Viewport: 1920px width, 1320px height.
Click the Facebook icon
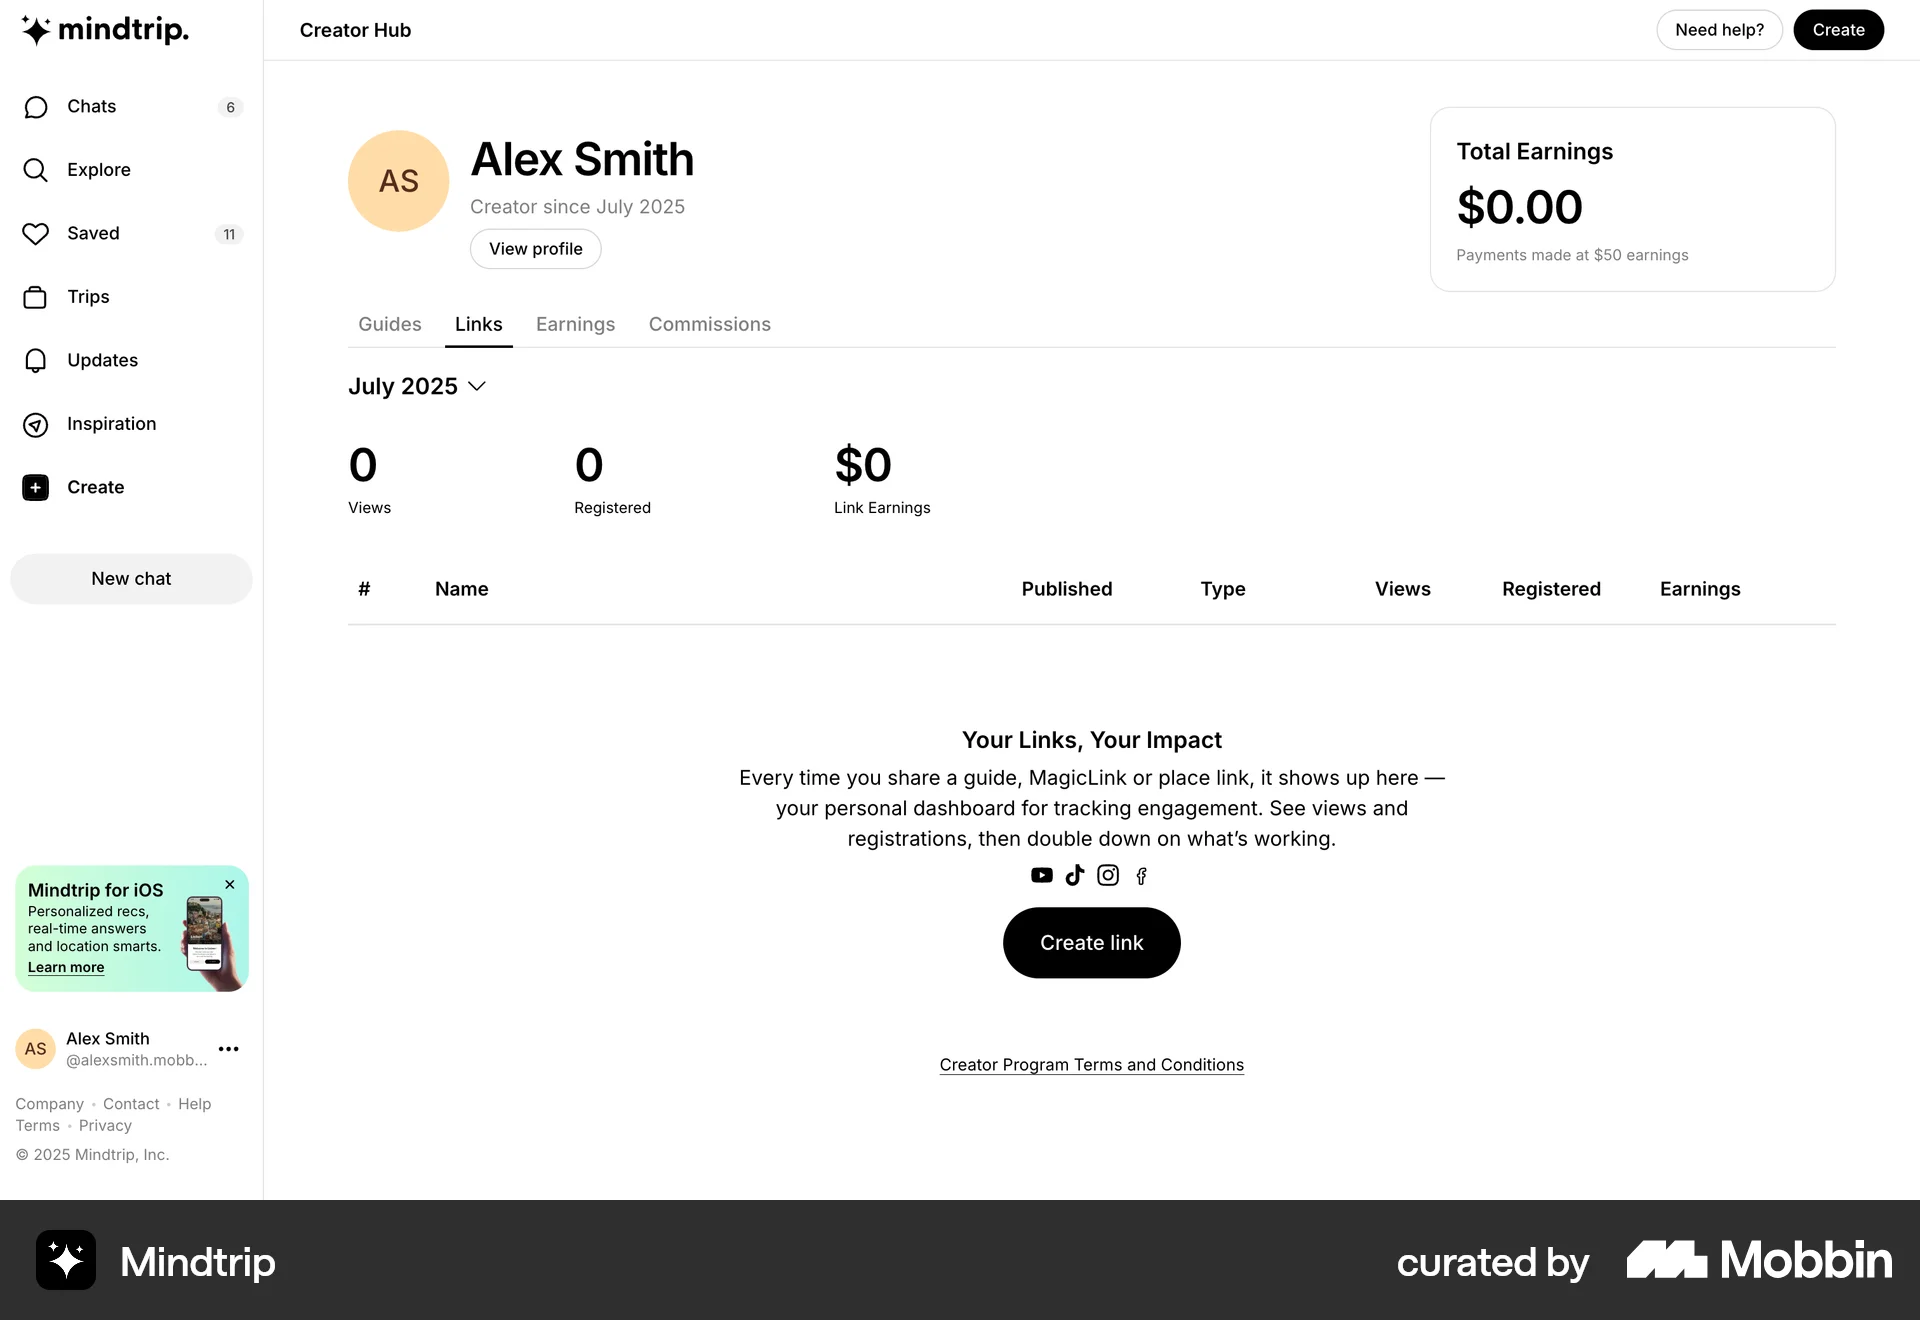pos(1141,877)
